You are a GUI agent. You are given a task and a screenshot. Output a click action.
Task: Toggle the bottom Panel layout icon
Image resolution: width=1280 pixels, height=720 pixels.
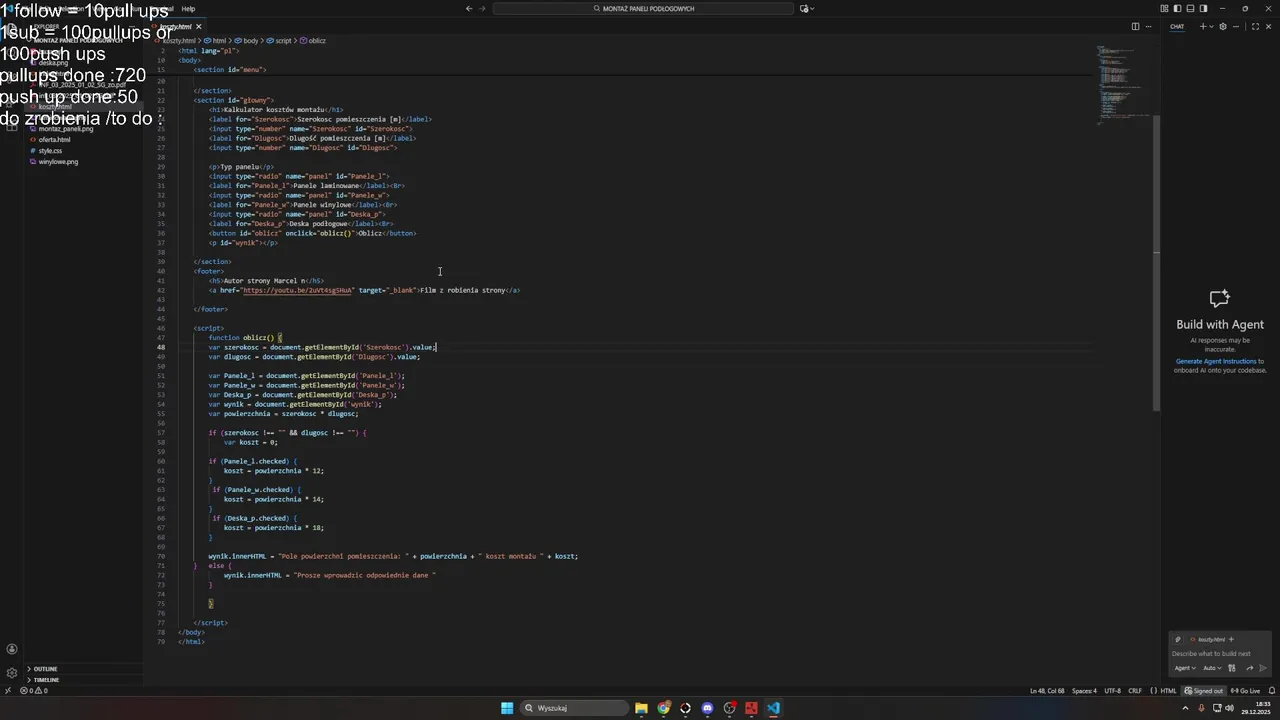pos(1190,8)
